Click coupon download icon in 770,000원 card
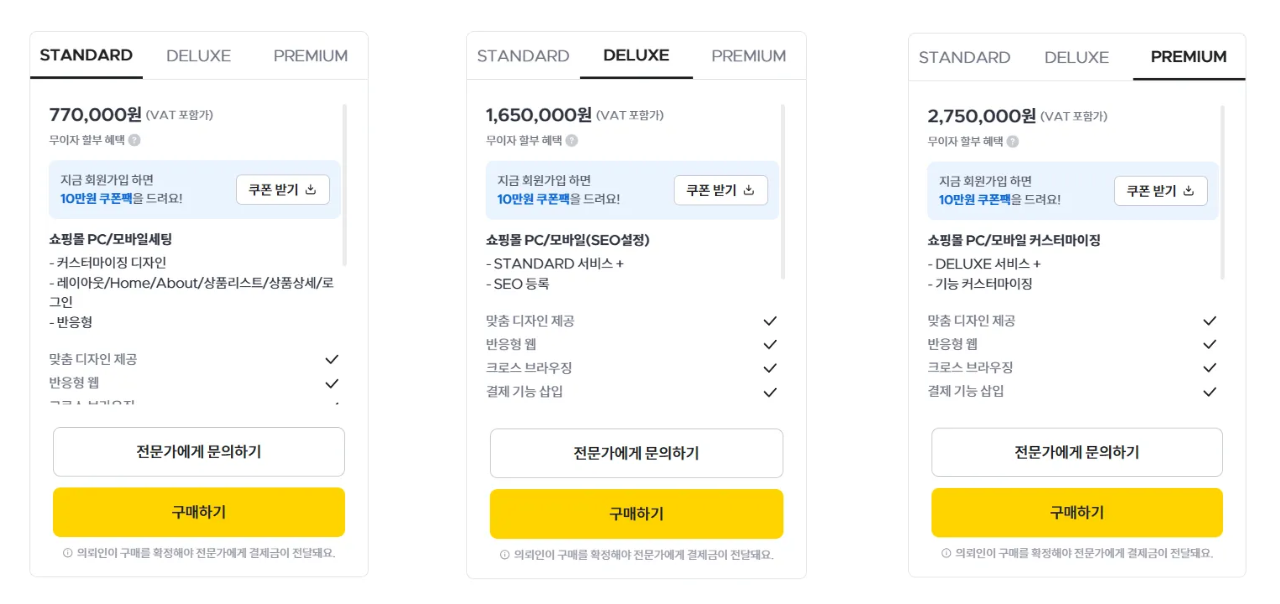This screenshot has width=1280, height=604. pos(310,190)
